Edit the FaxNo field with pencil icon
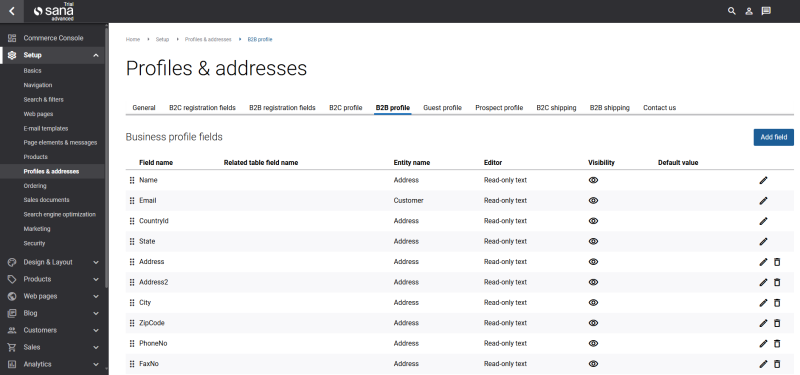Viewport: 800px width, 375px height. pyautogui.click(x=763, y=364)
